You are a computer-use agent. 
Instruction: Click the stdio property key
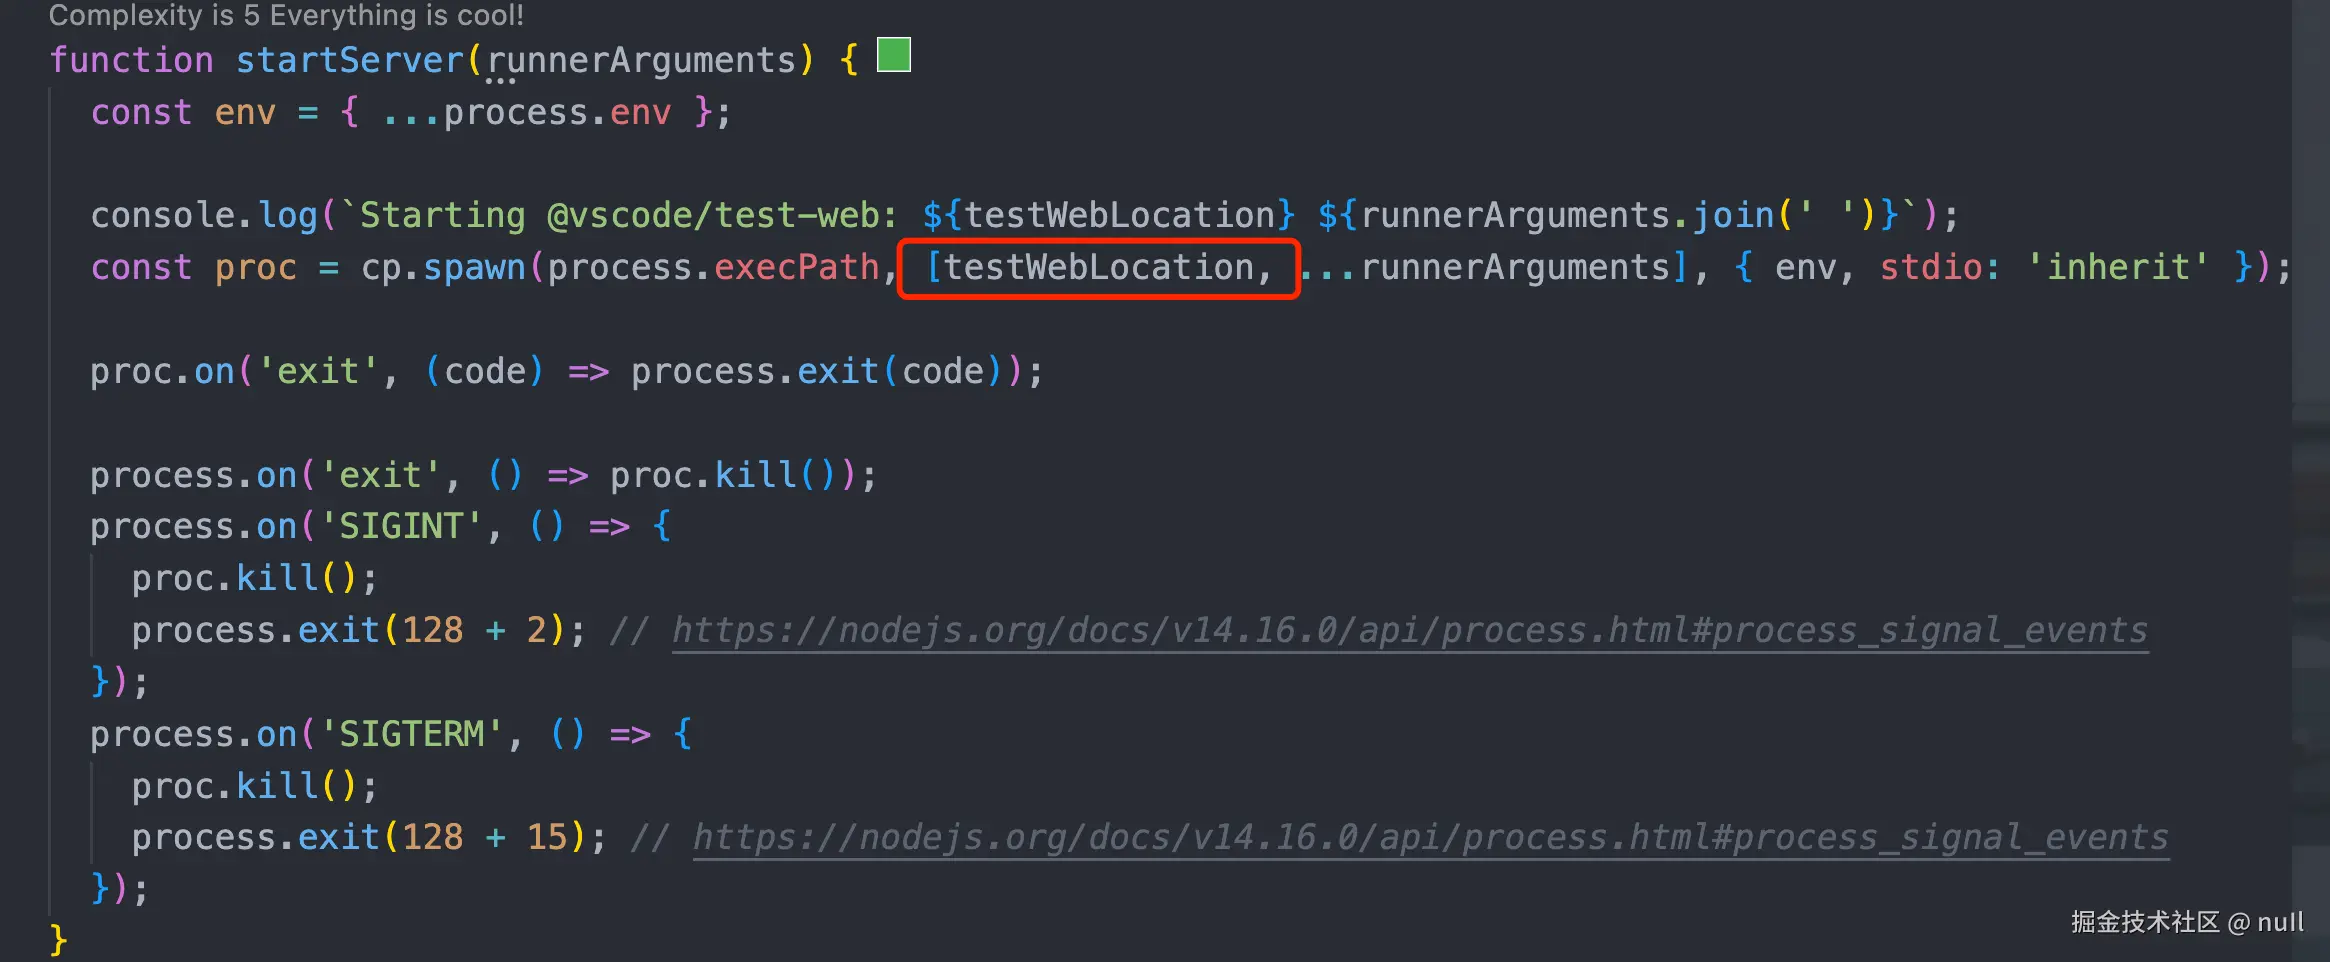tap(1931, 267)
